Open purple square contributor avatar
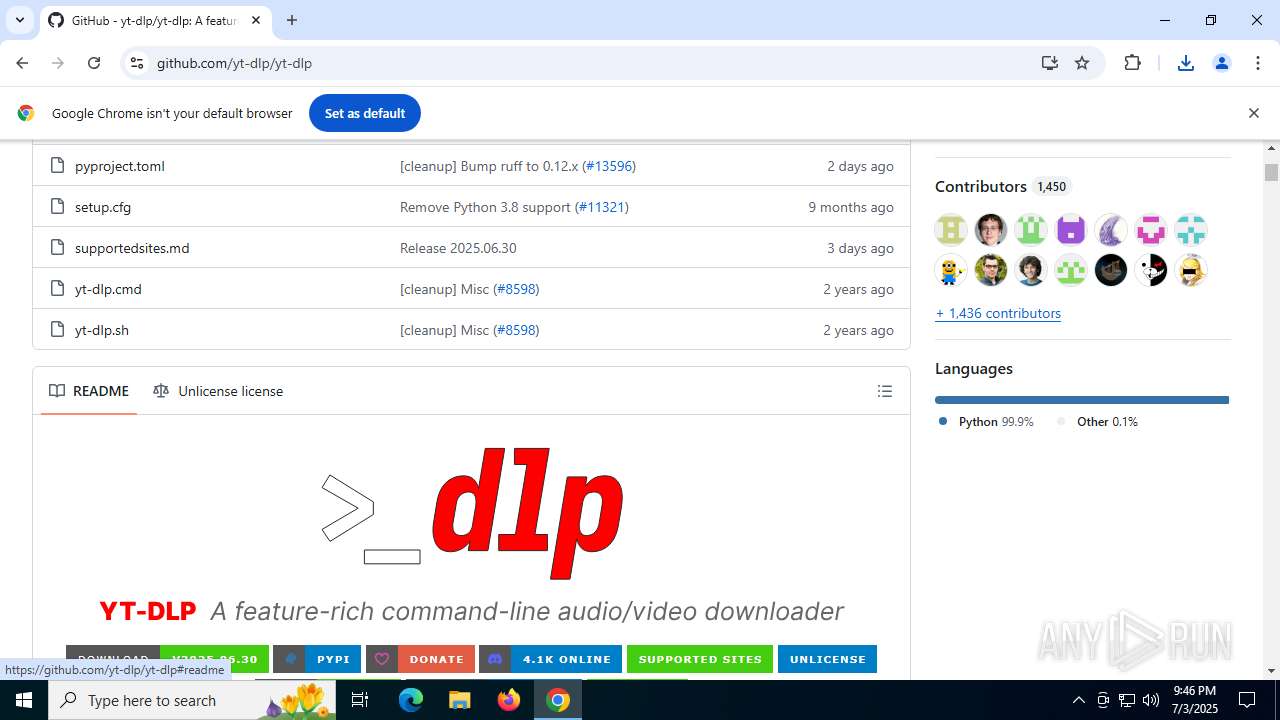This screenshot has width=1280, height=720. click(x=1071, y=230)
